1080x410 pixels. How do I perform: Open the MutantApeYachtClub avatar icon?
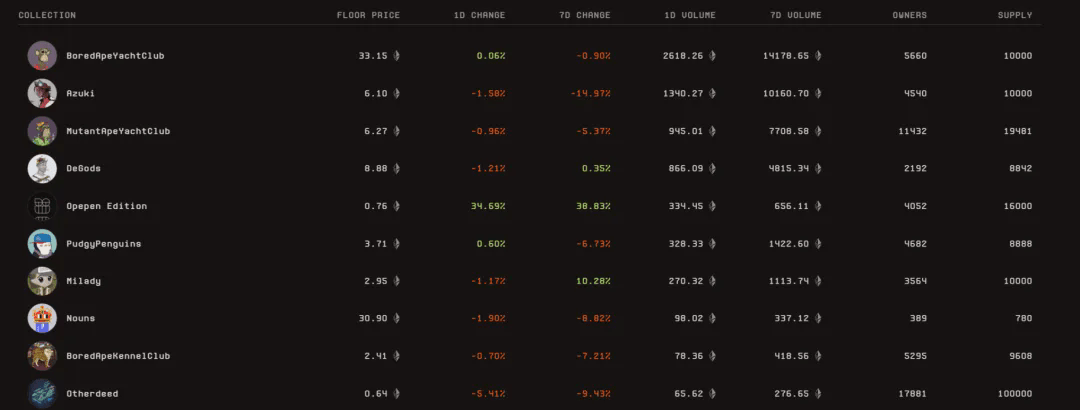tap(42, 131)
